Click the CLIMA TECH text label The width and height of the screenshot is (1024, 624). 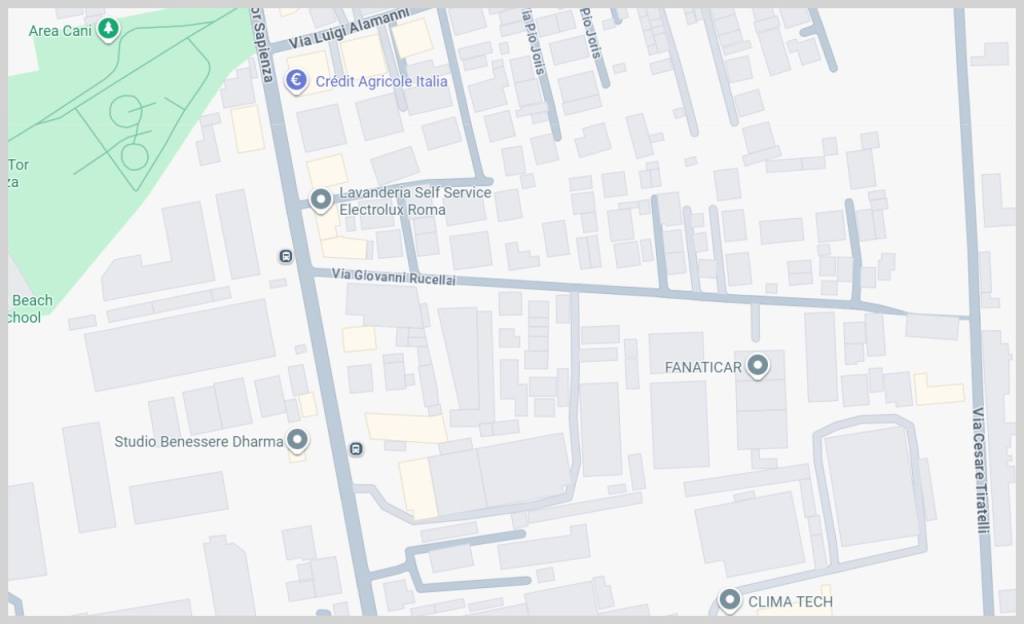(790, 602)
